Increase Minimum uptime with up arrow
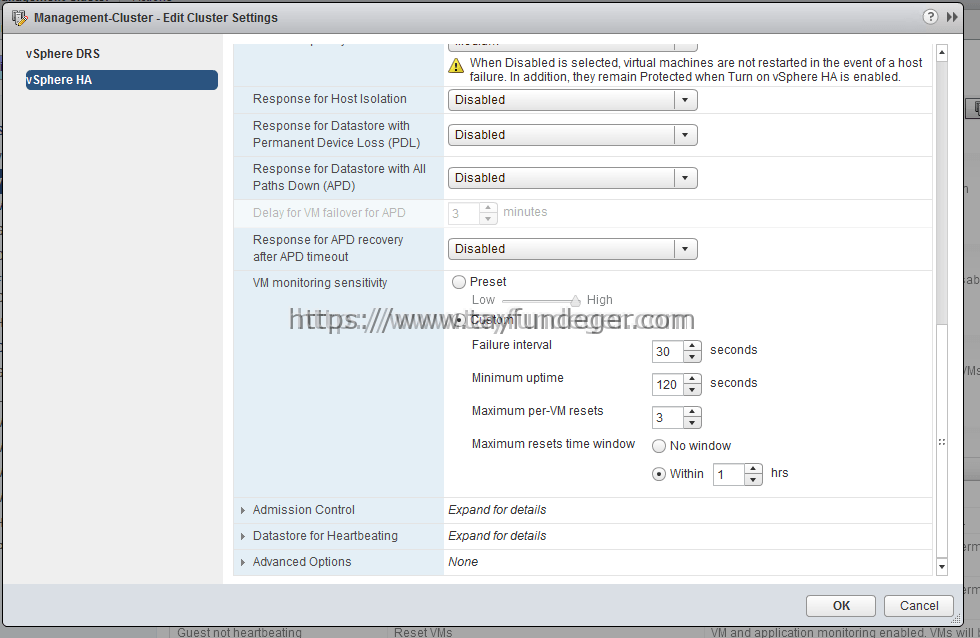Screen dimensions: 980x638 692,380
